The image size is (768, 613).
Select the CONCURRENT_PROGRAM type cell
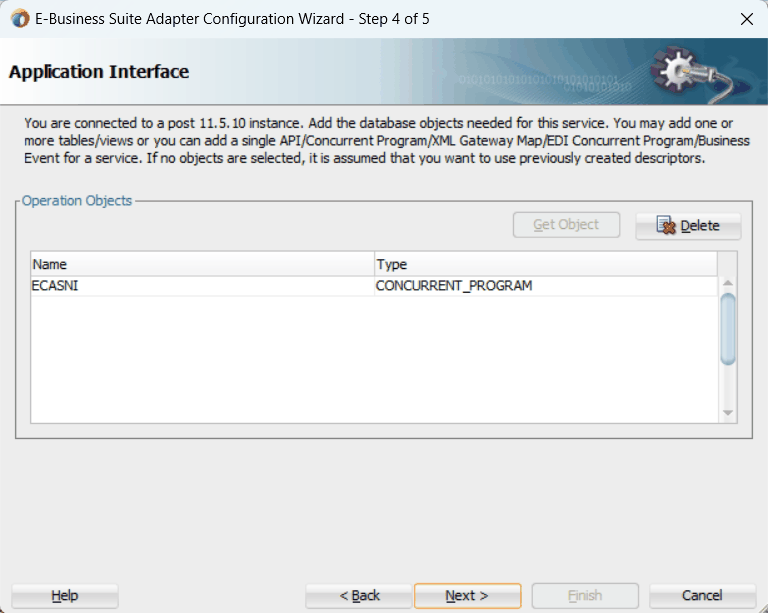point(546,285)
